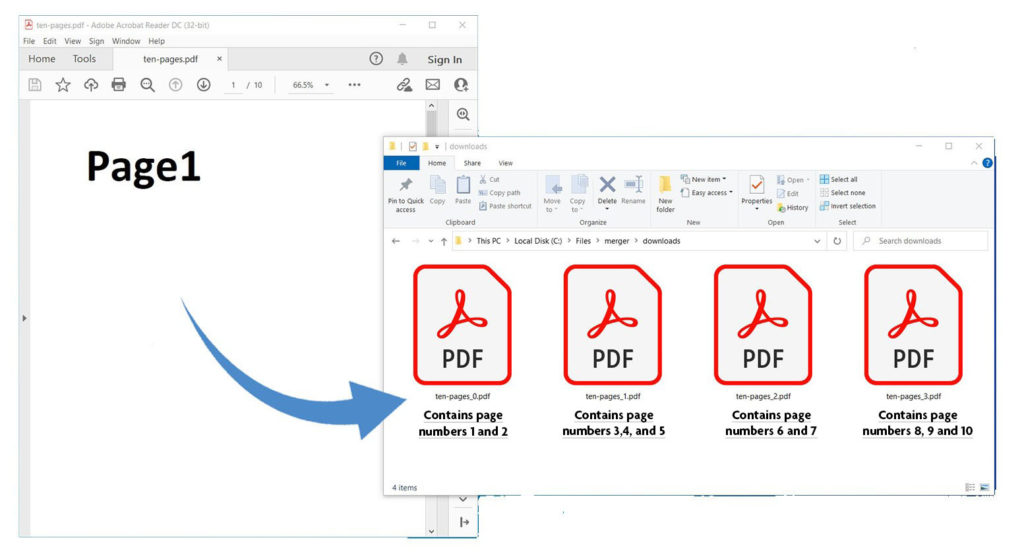Click the Tools tab in Acrobat
This screenshot has height=553, width=1024.
pos(84,59)
